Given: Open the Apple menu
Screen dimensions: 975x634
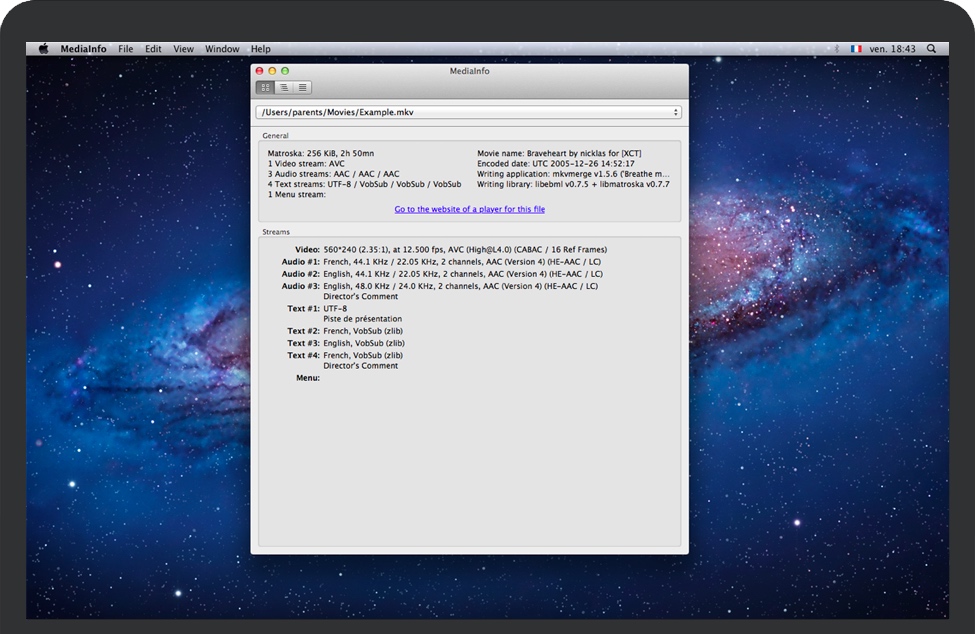Looking at the screenshot, I should pyautogui.click(x=43, y=49).
